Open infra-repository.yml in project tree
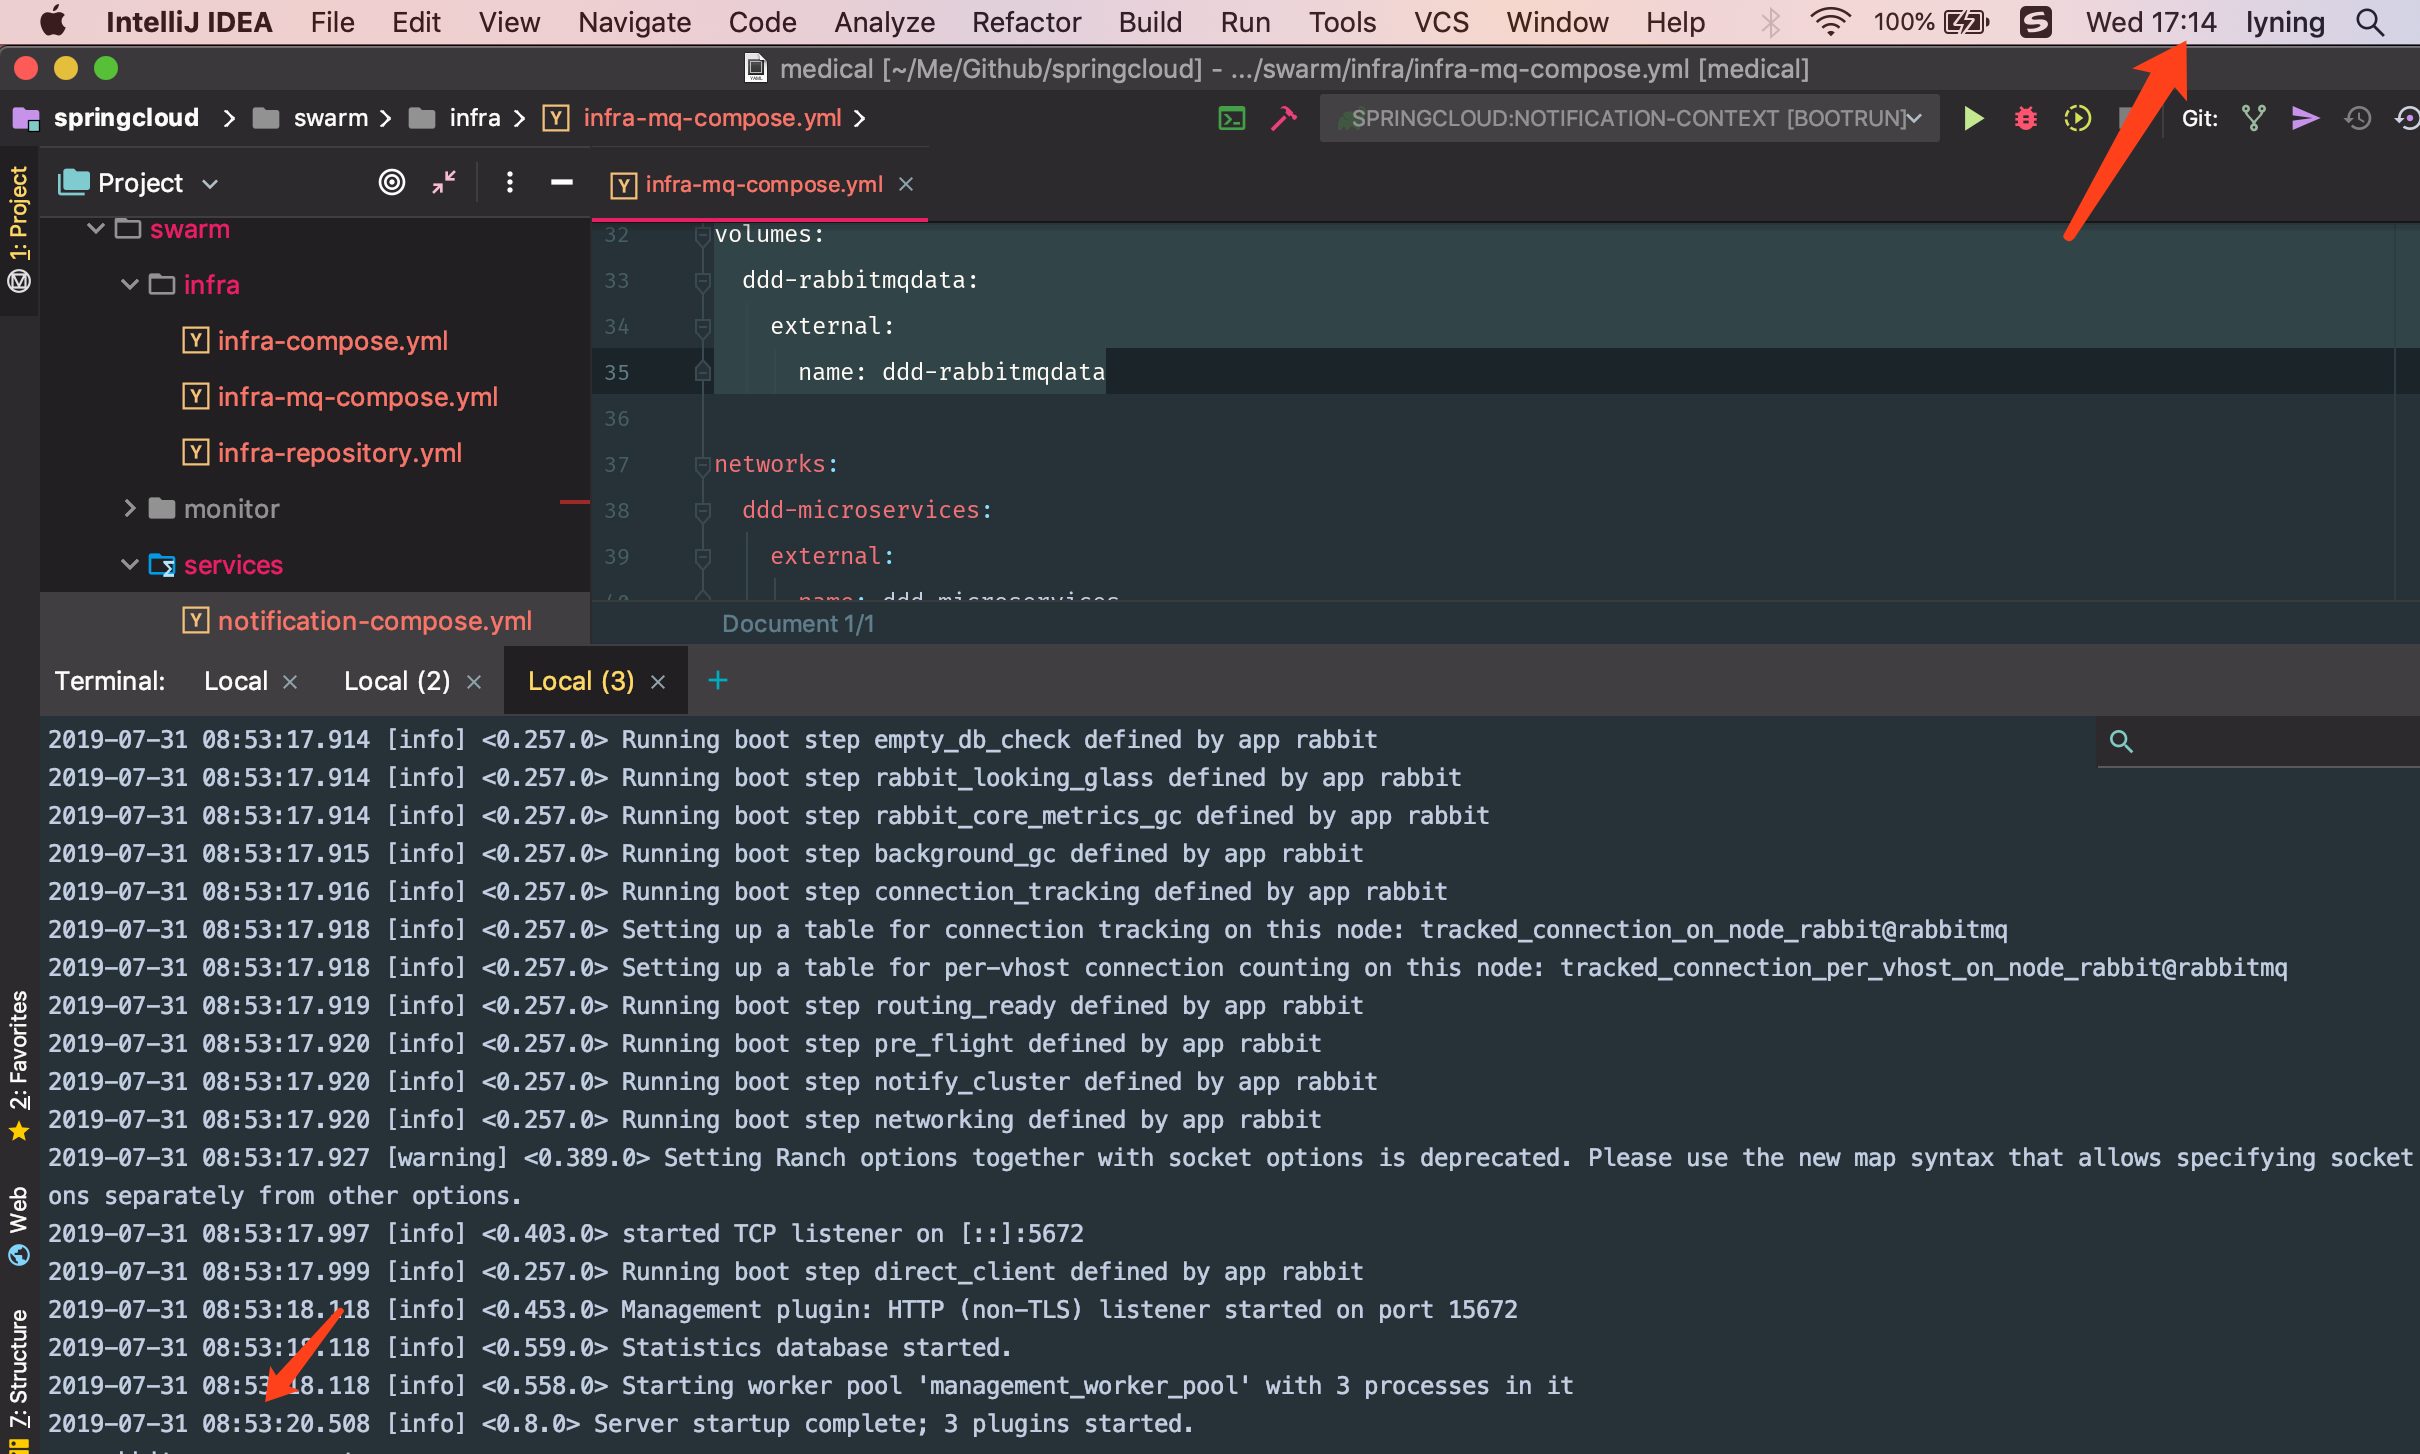This screenshot has width=2420, height=1454. coord(339,453)
